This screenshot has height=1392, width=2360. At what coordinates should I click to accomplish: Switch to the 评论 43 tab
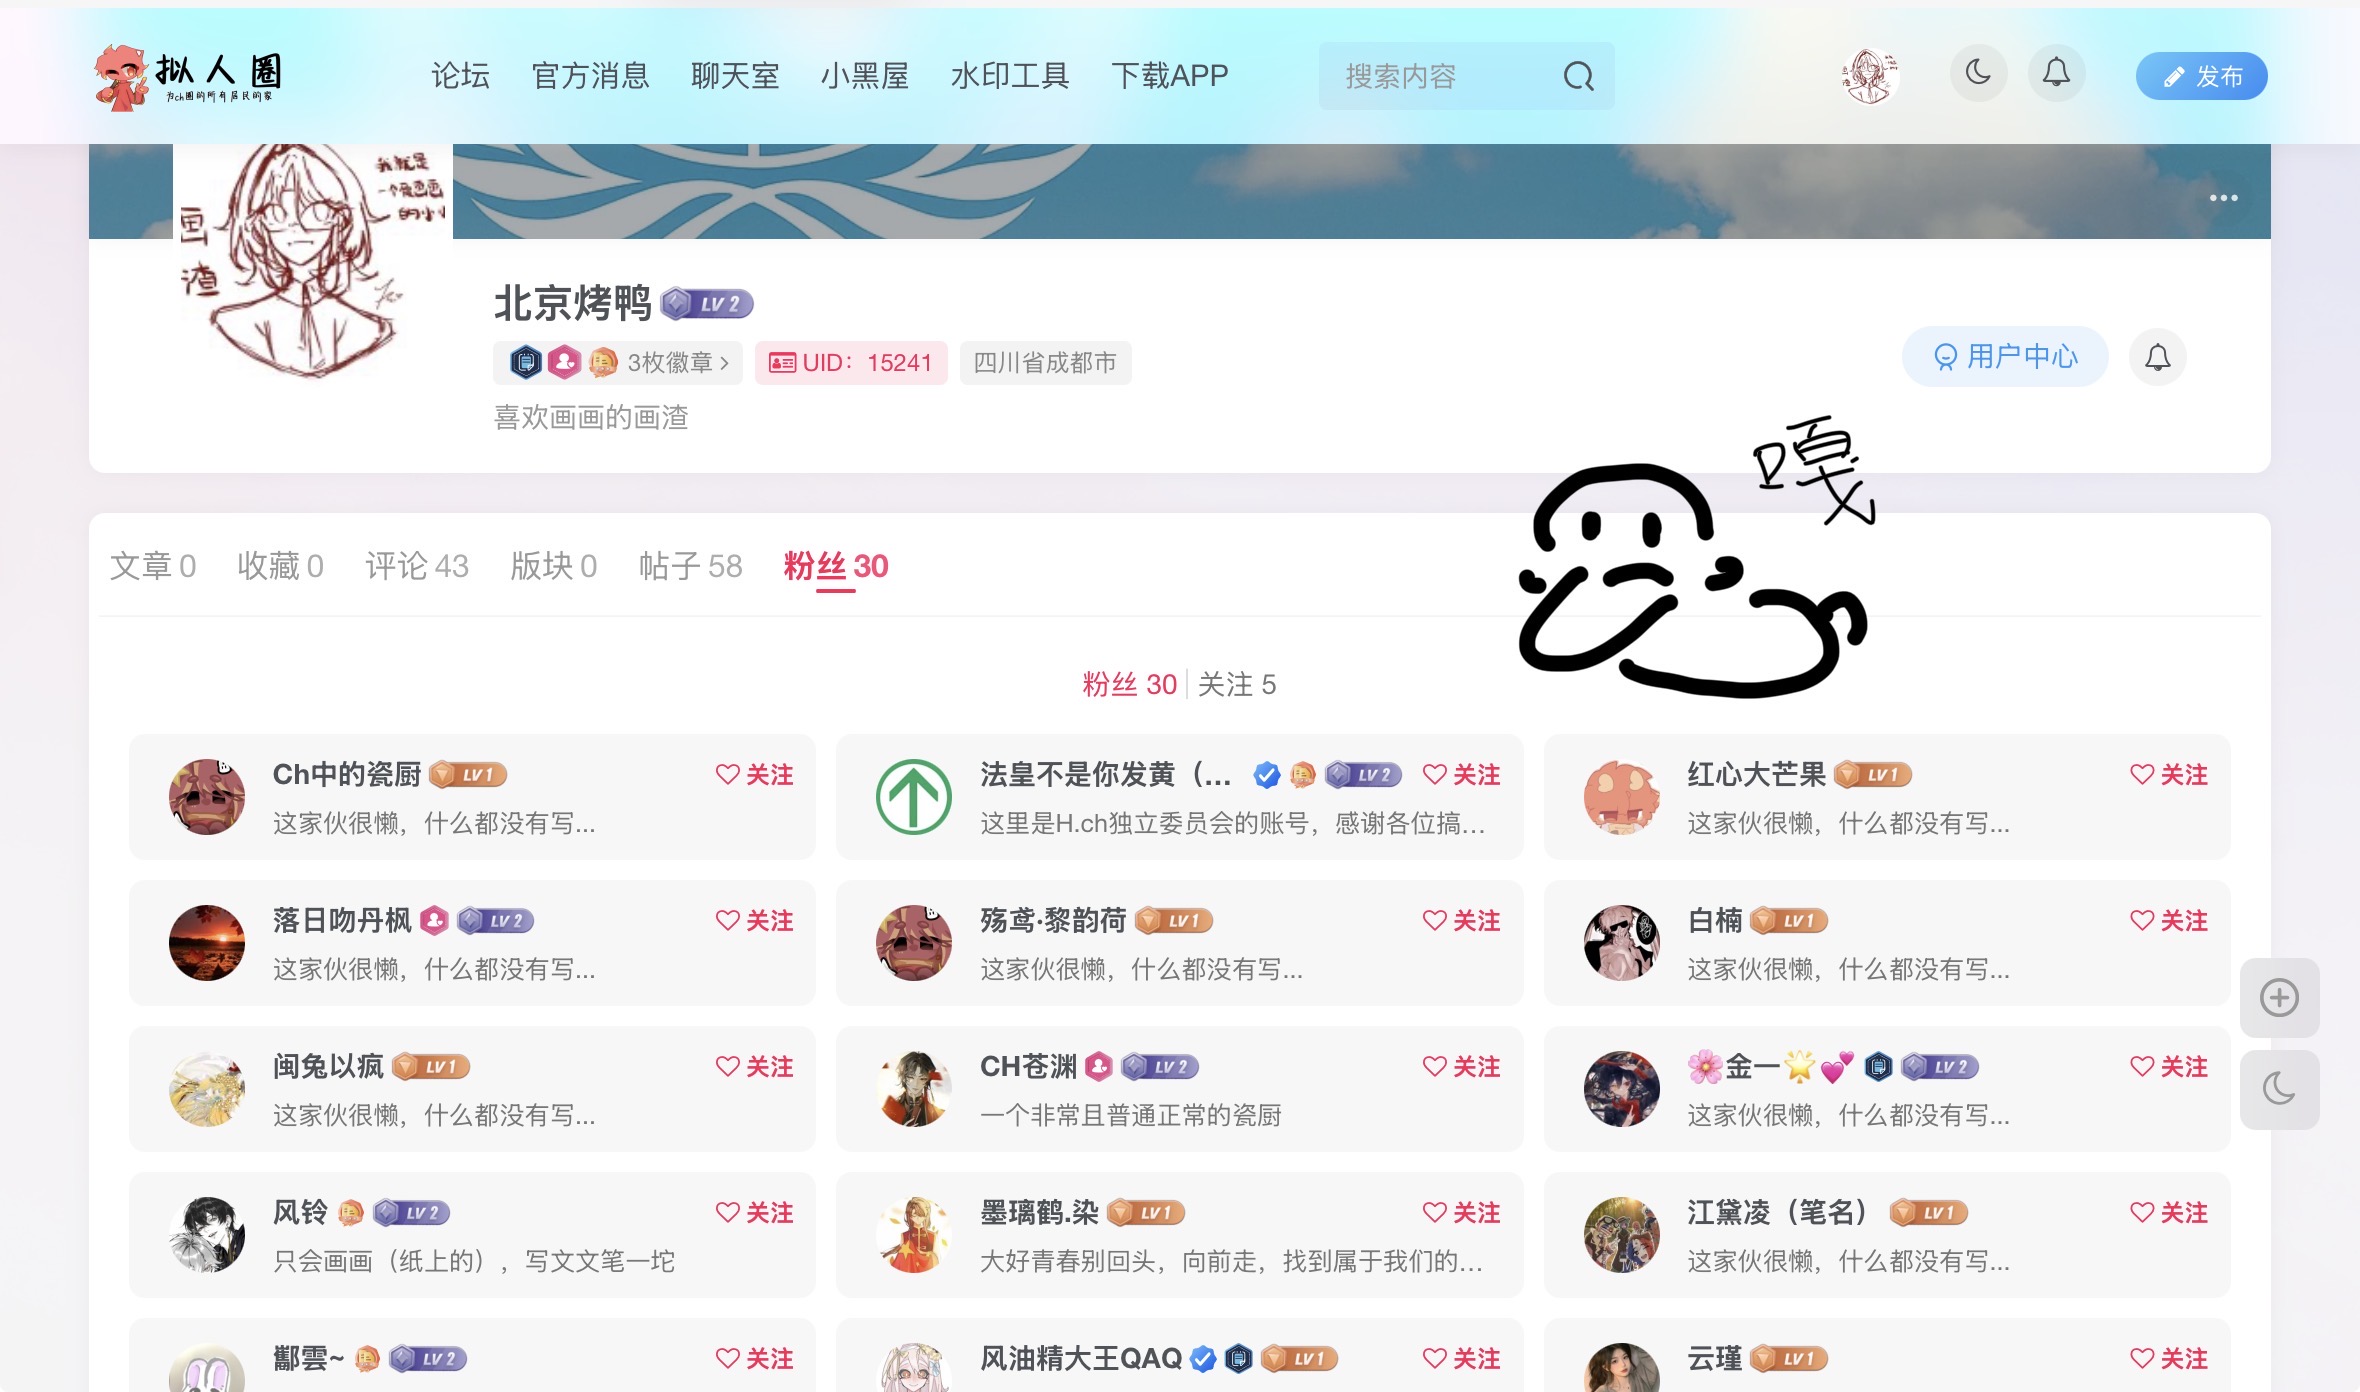pos(416,565)
